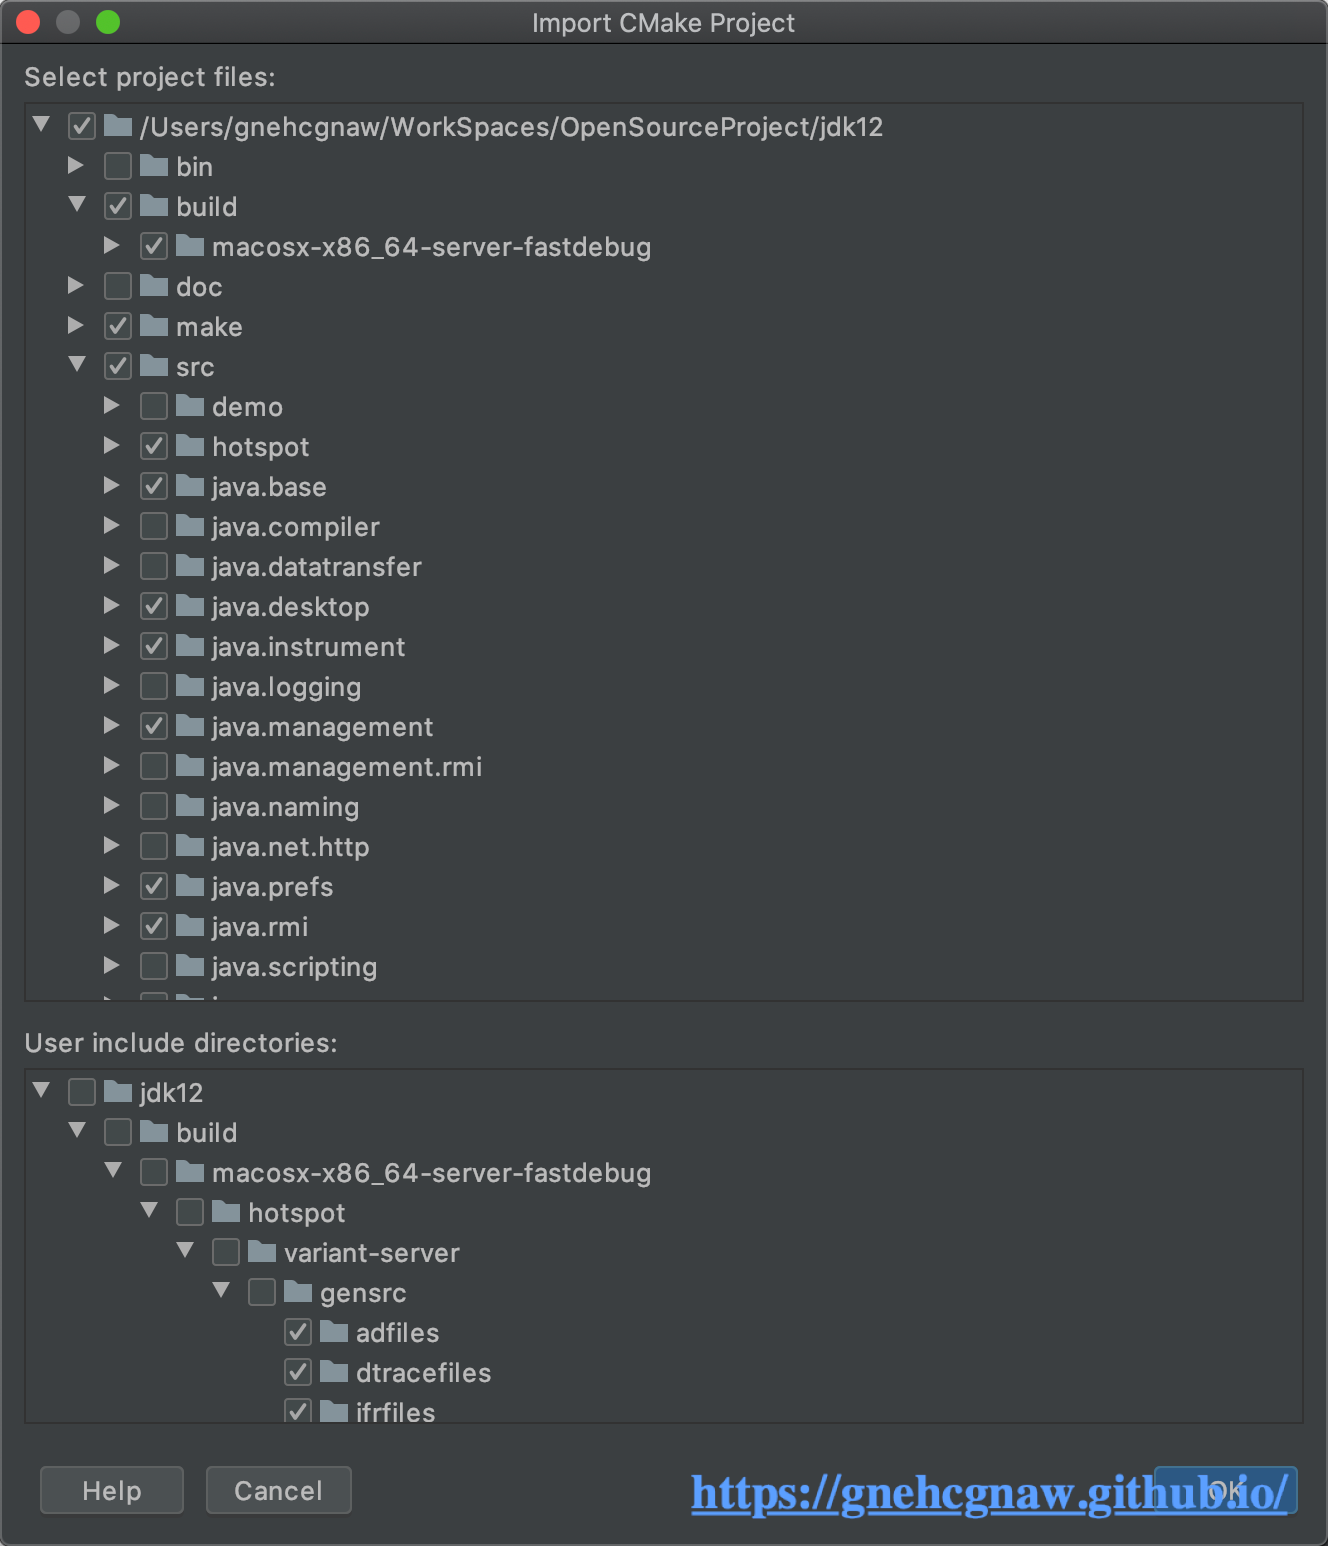Uncheck the dtracefiles include directory
Image resolution: width=1328 pixels, height=1546 pixels.
tap(298, 1372)
